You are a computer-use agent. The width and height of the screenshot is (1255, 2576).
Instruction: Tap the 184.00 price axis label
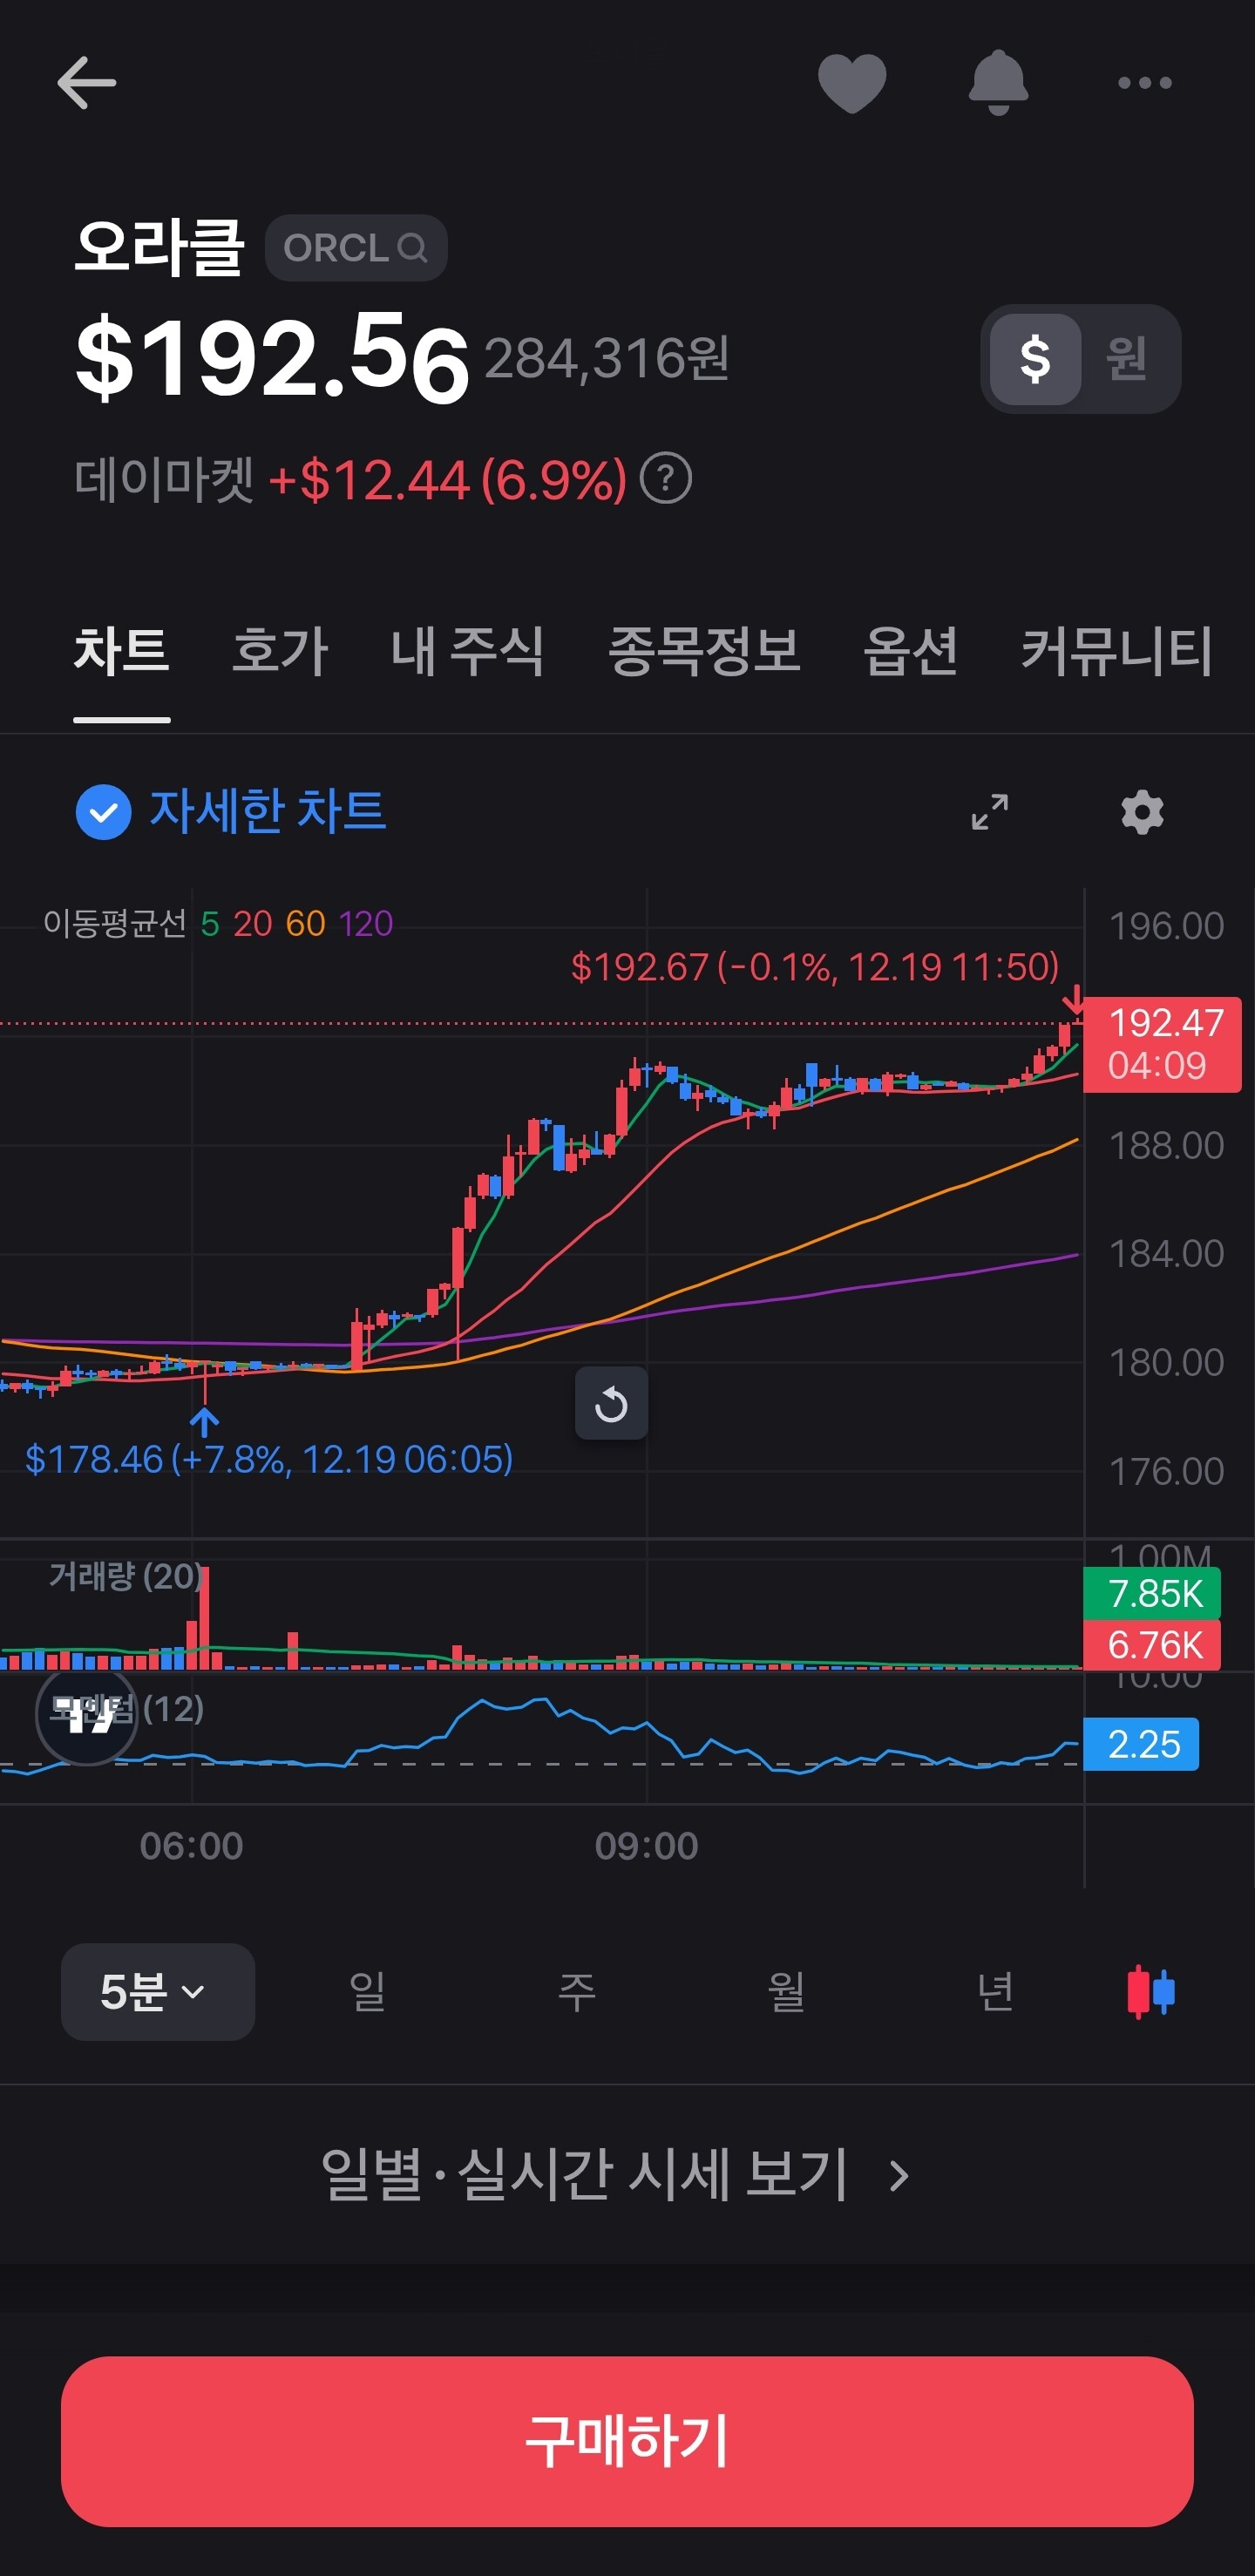coord(1167,1254)
